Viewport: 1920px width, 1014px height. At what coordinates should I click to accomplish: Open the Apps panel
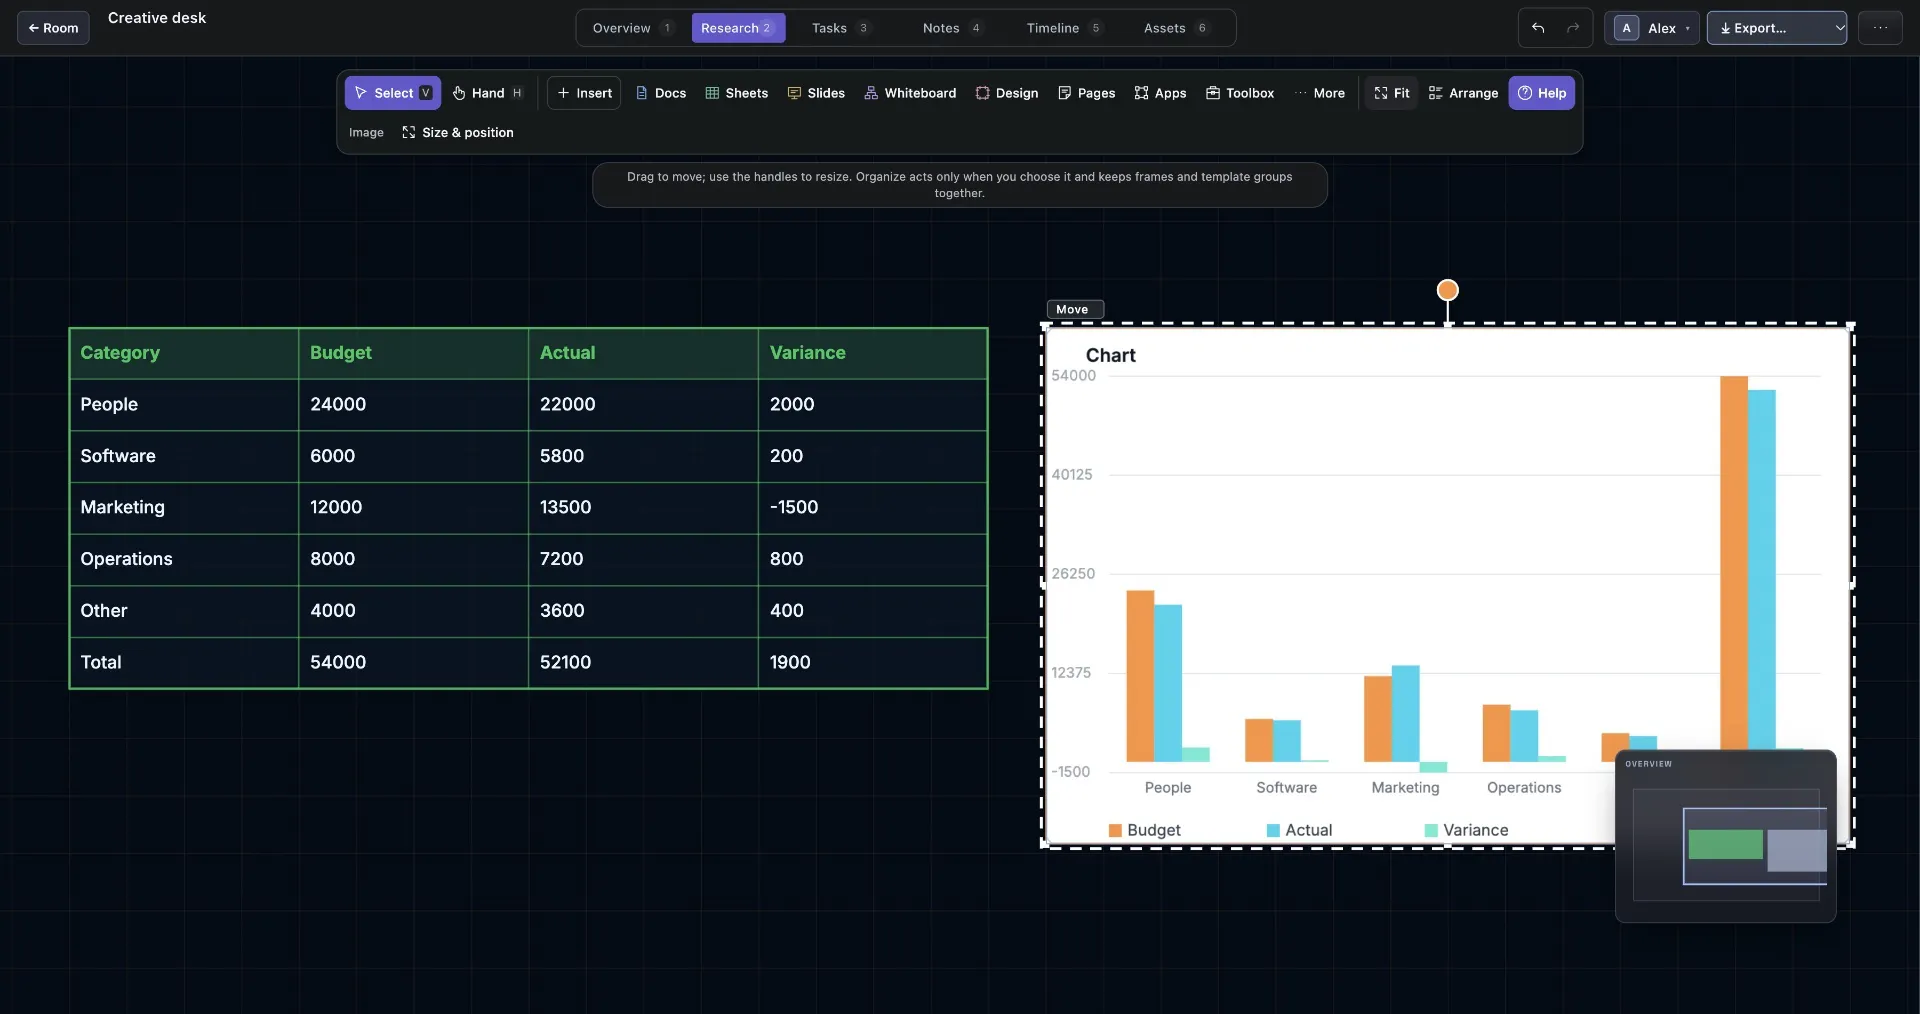[1160, 93]
